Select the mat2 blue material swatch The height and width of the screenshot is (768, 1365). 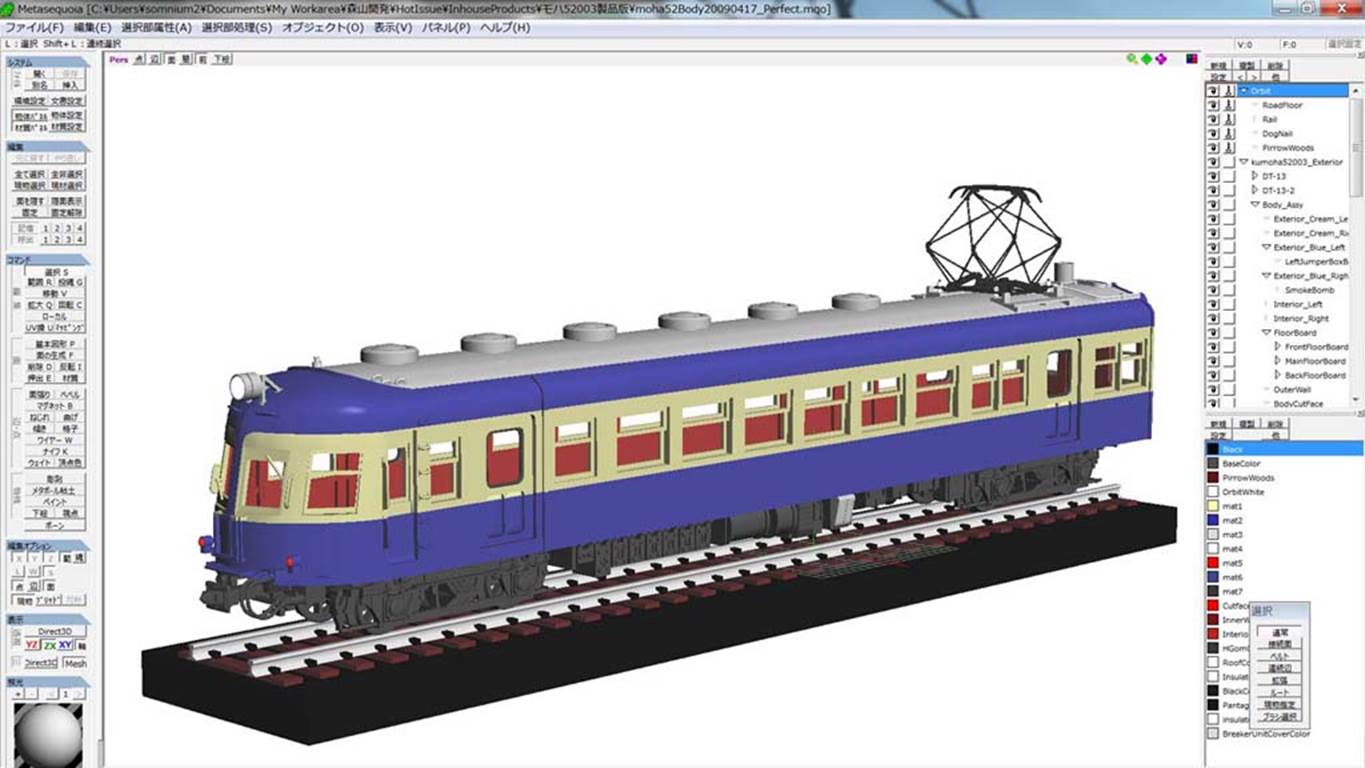click(x=1213, y=520)
